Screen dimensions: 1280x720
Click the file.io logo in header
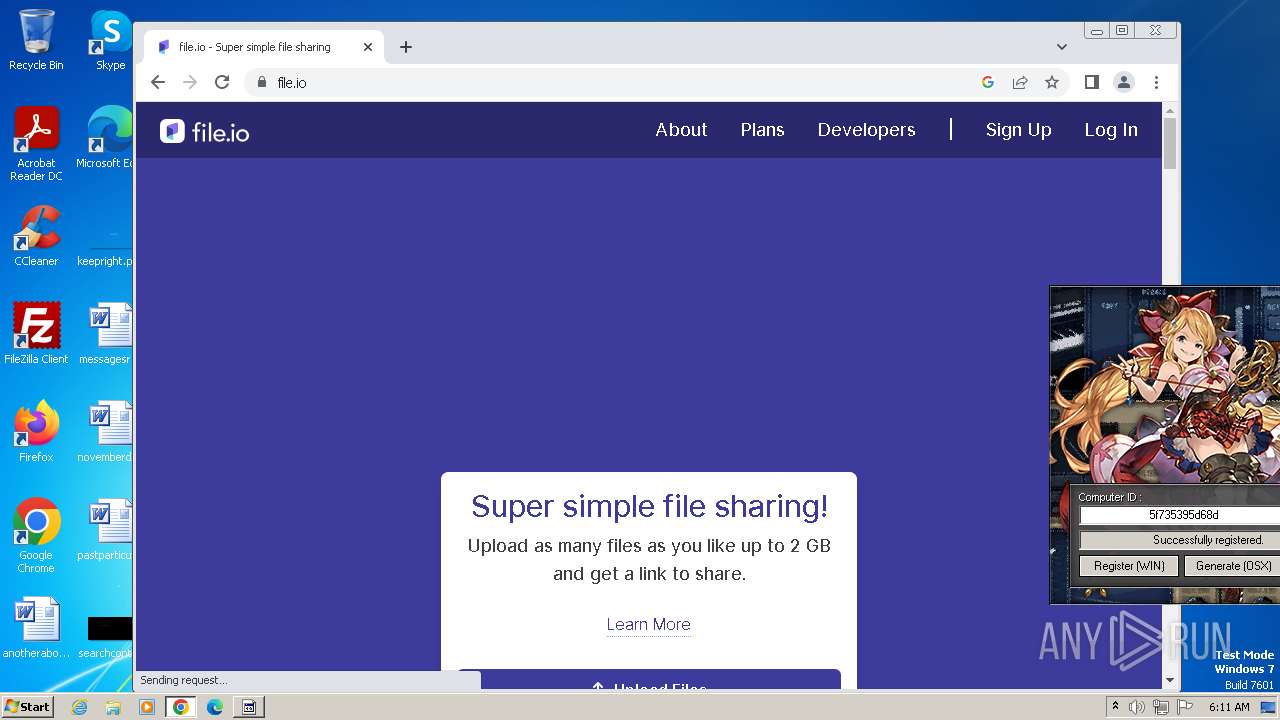(x=205, y=131)
